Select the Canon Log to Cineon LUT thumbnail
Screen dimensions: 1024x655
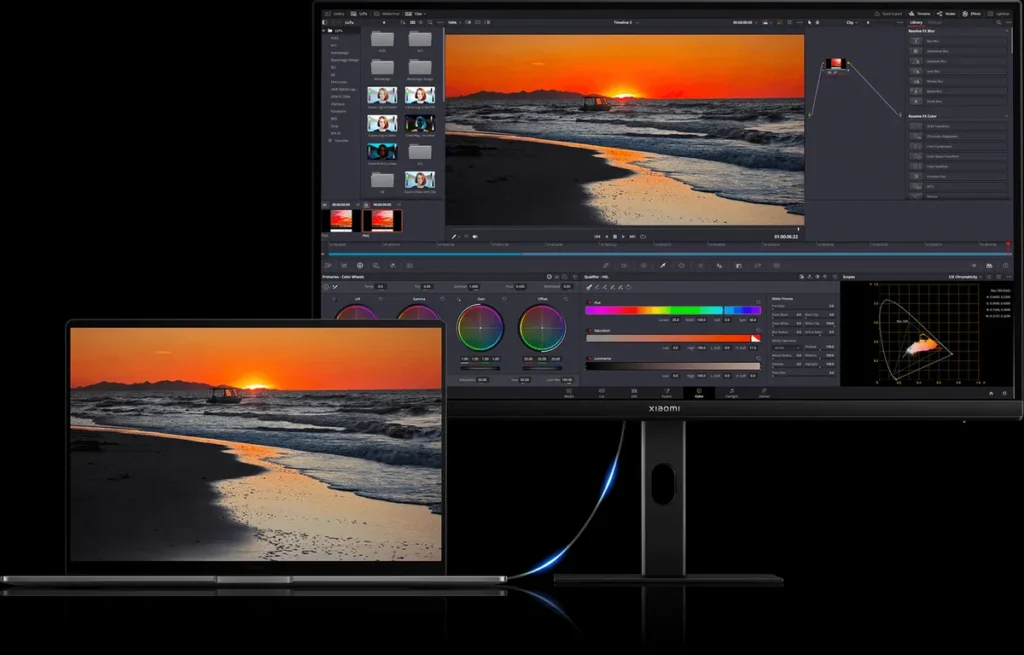point(382,97)
